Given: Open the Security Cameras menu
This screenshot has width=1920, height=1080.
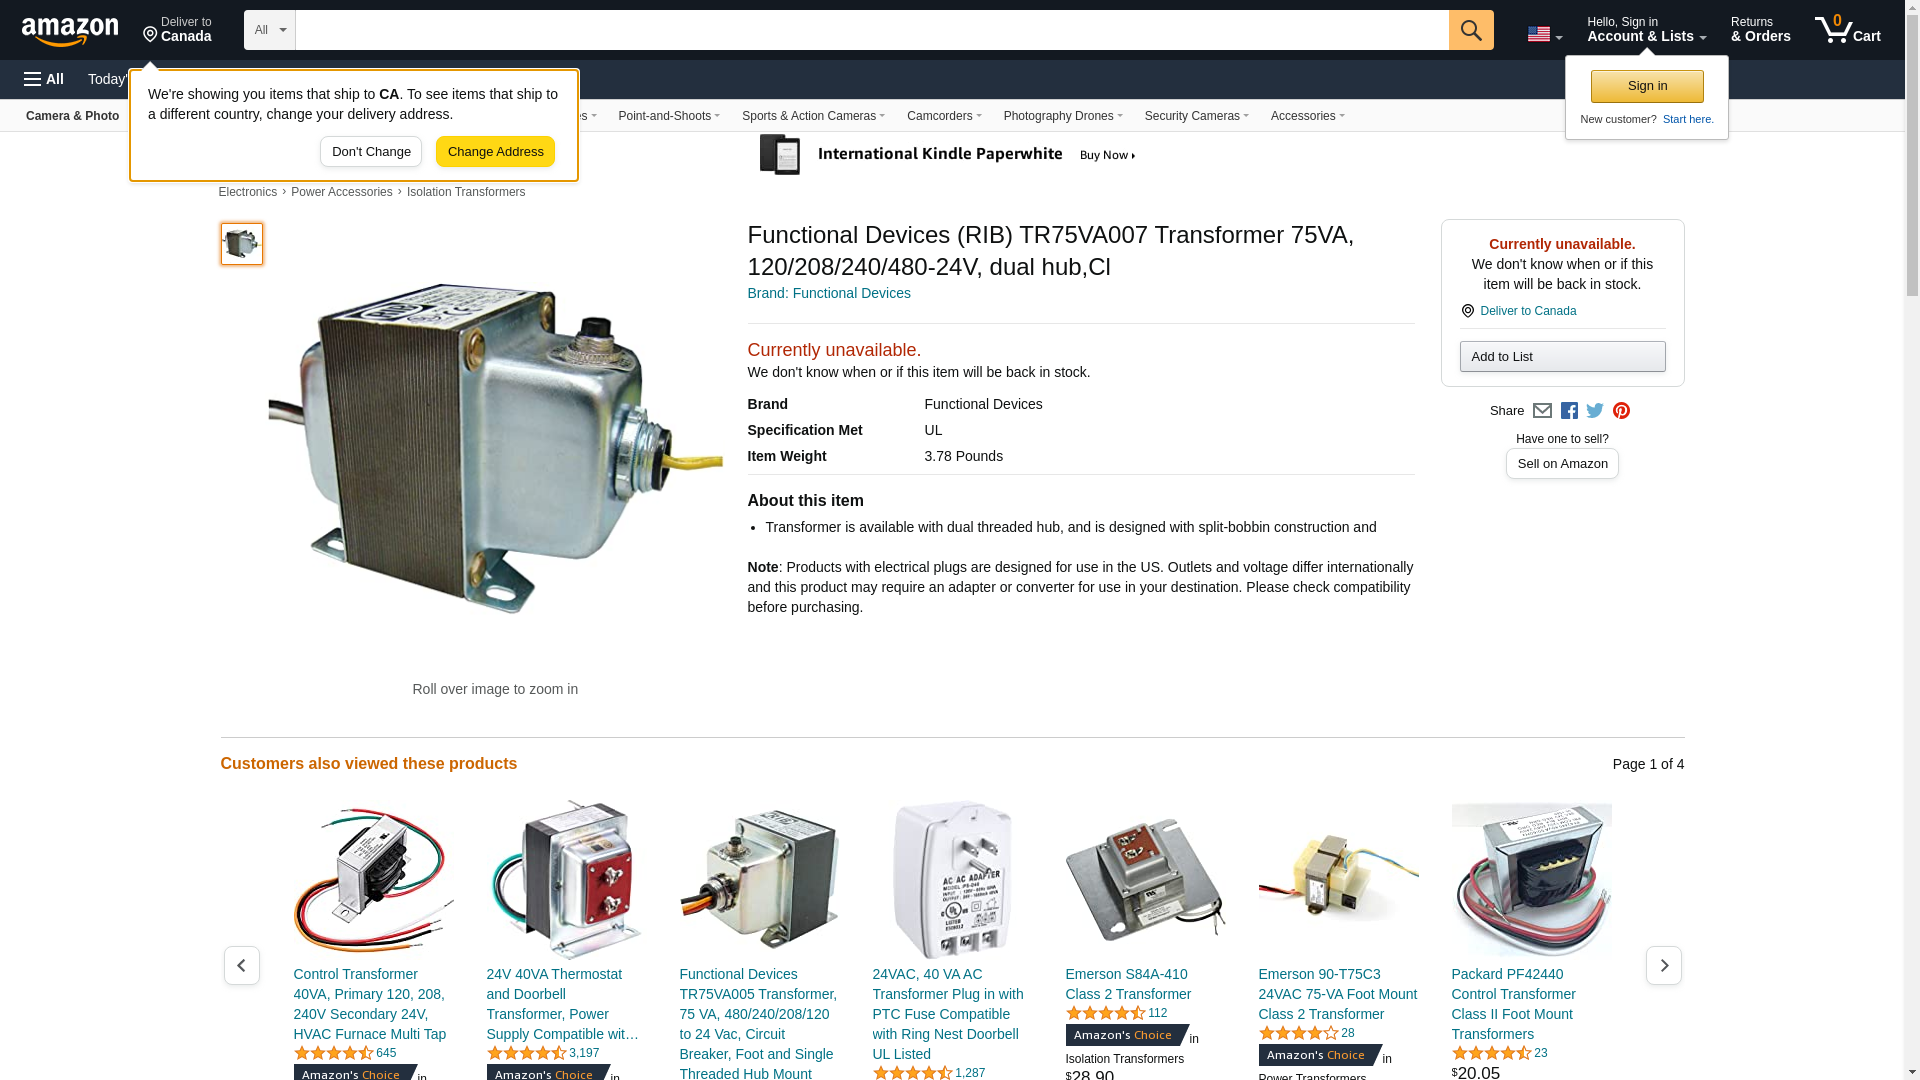Looking at the screenshot, I should [1197, 116].
